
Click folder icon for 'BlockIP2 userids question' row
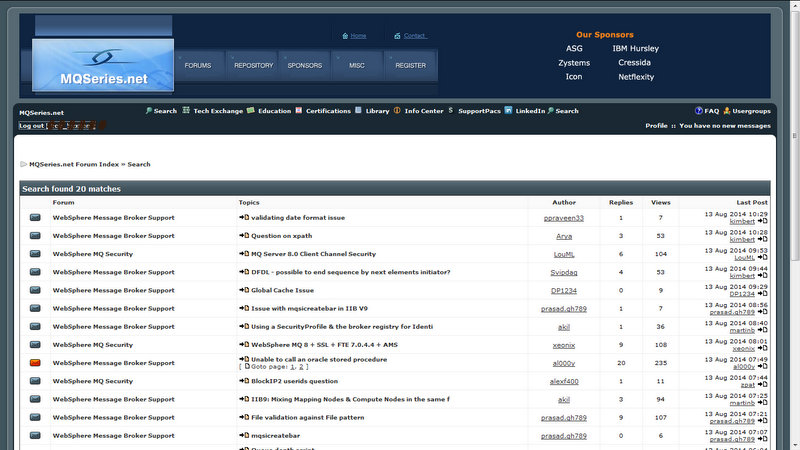[x=35, y=381]
